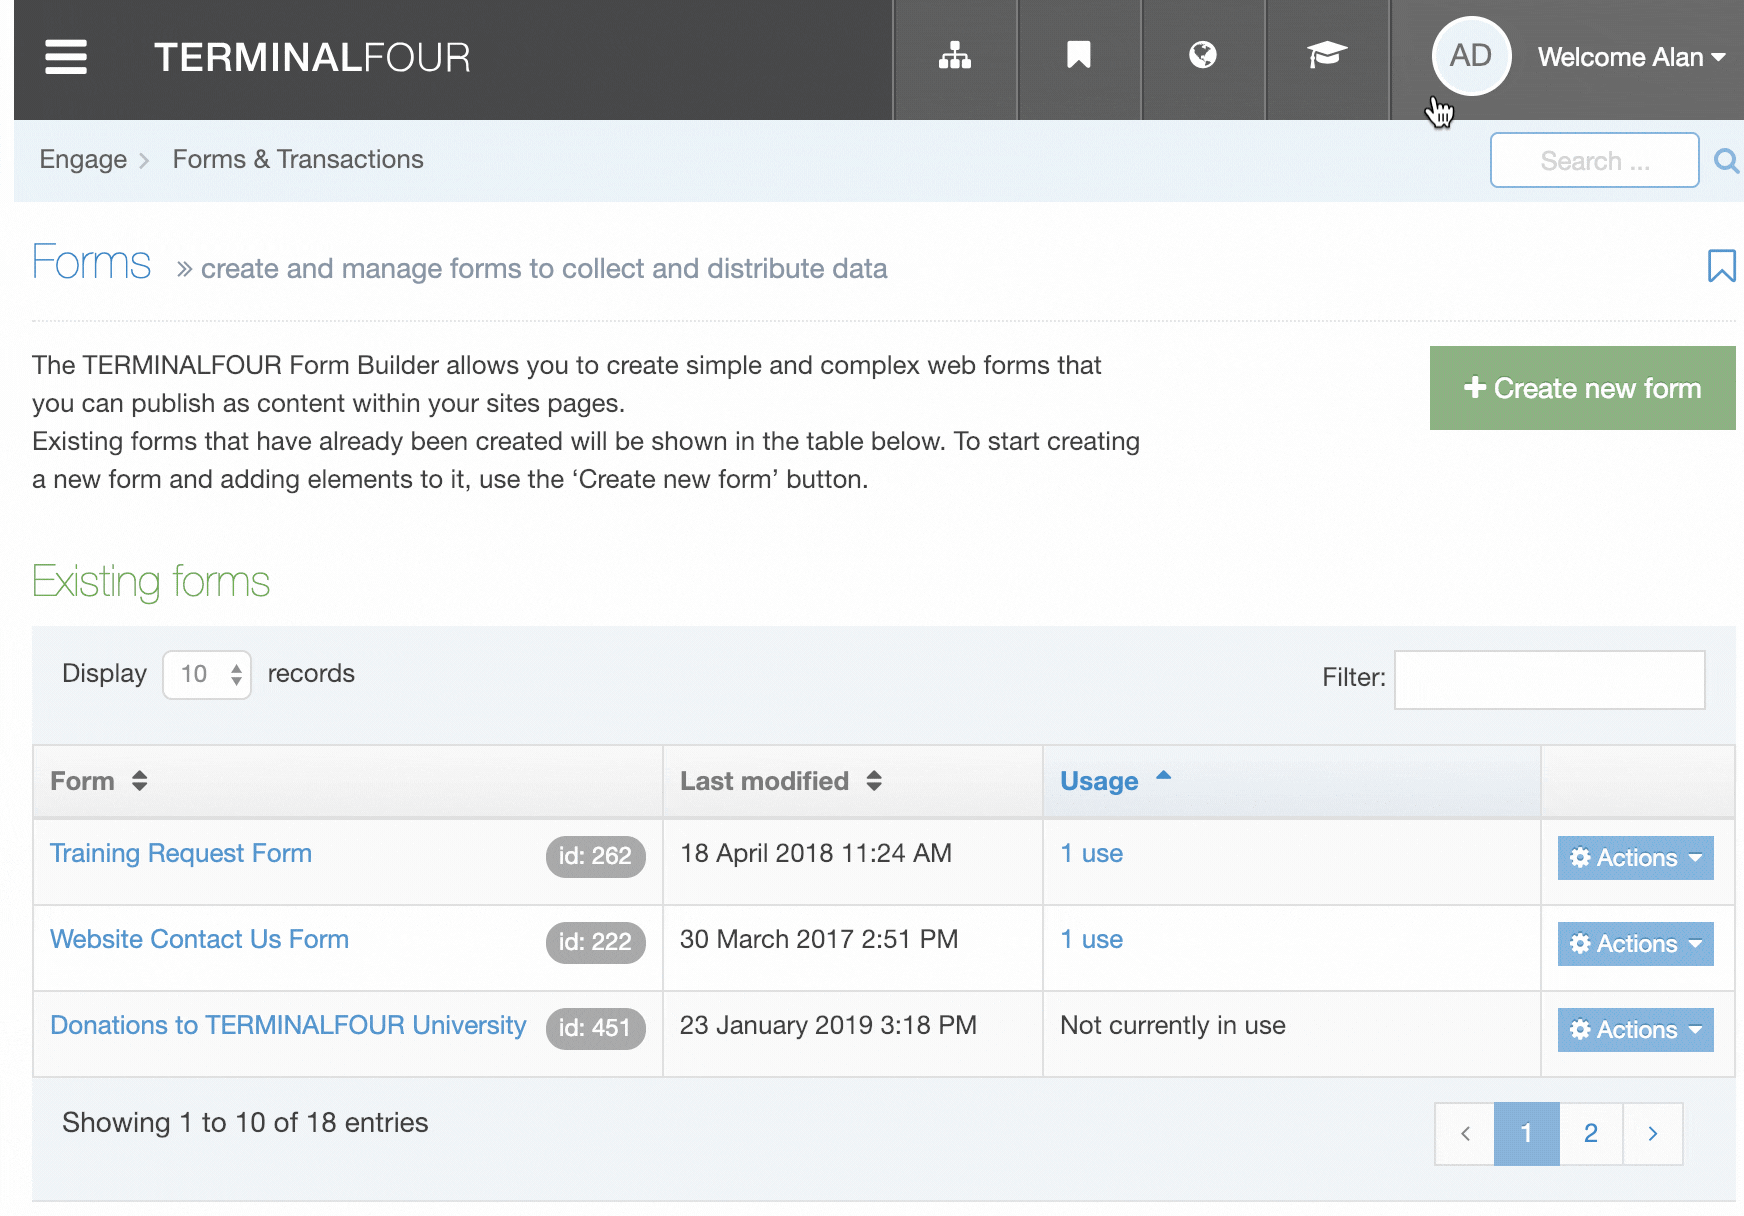Viewport: 1744px width, 1216px height.
Task: Click Create new form button
Action: point(1582,388)
